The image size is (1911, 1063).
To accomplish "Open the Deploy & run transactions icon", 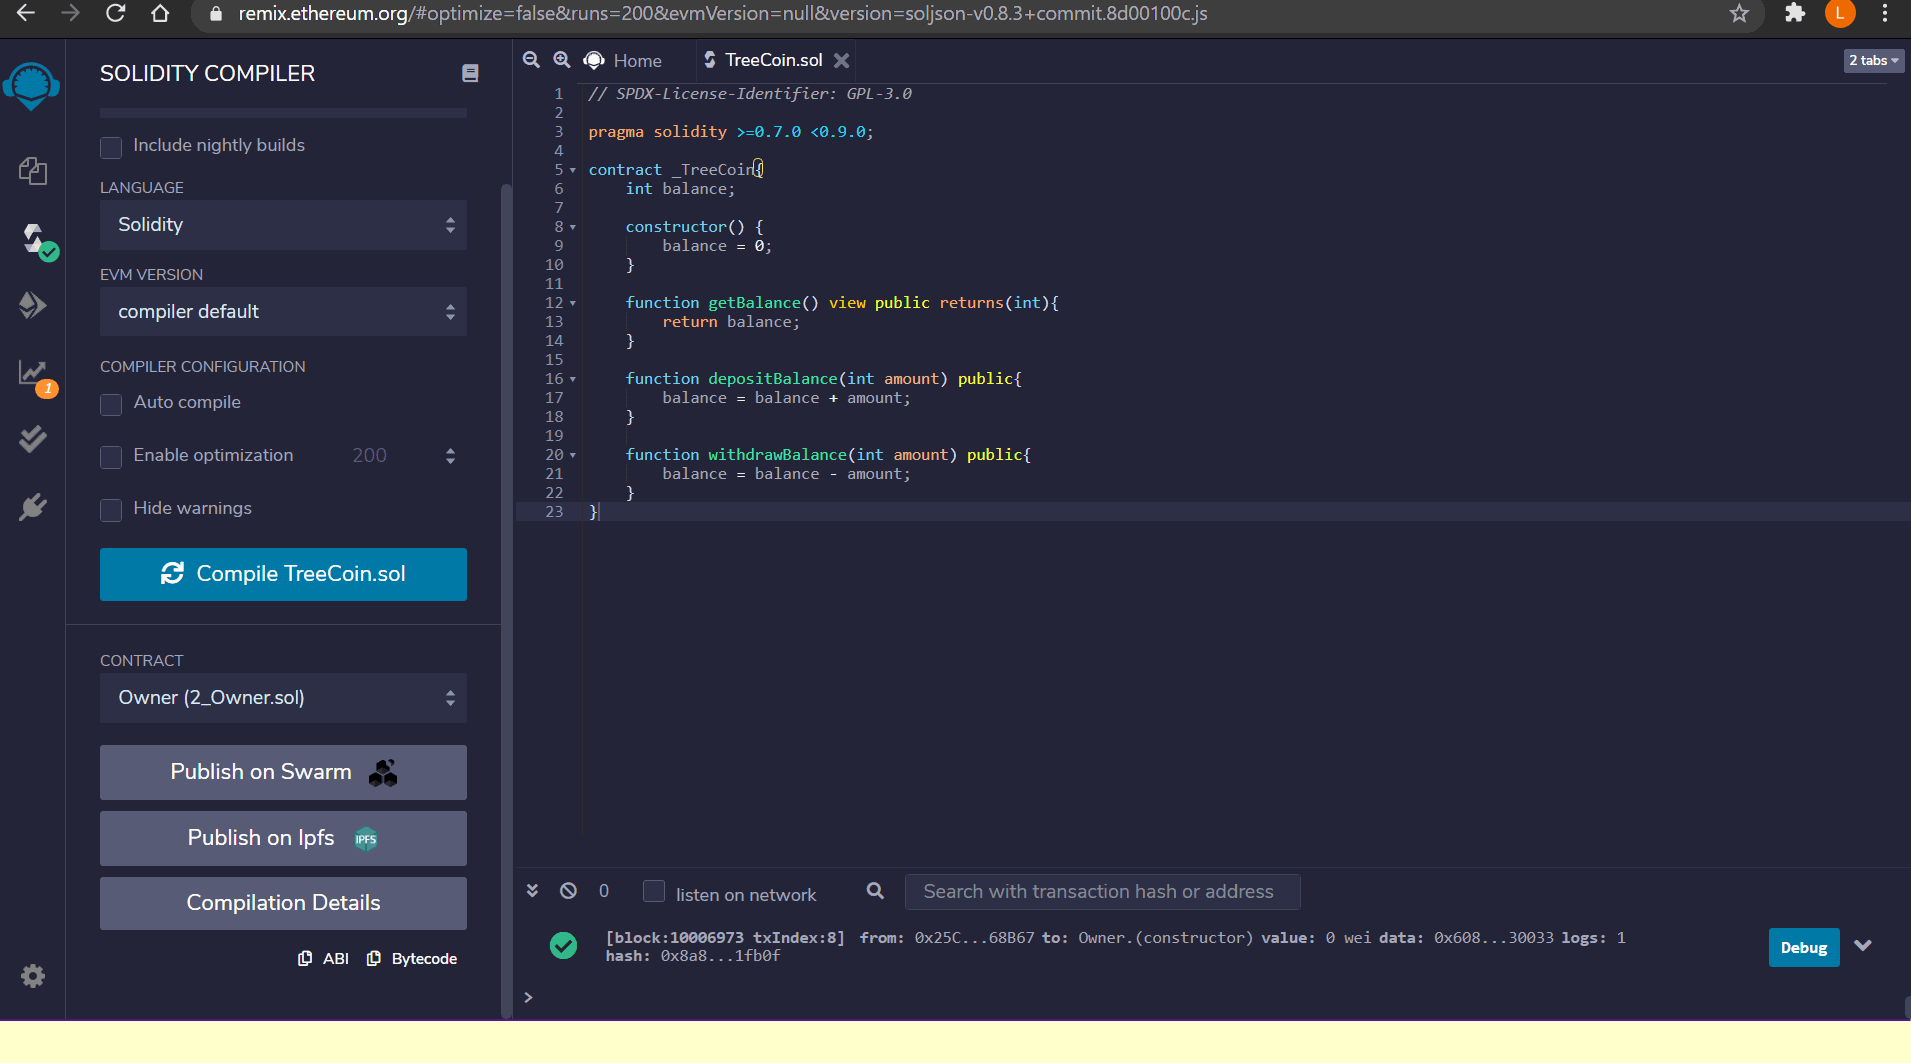I will 33,305.
